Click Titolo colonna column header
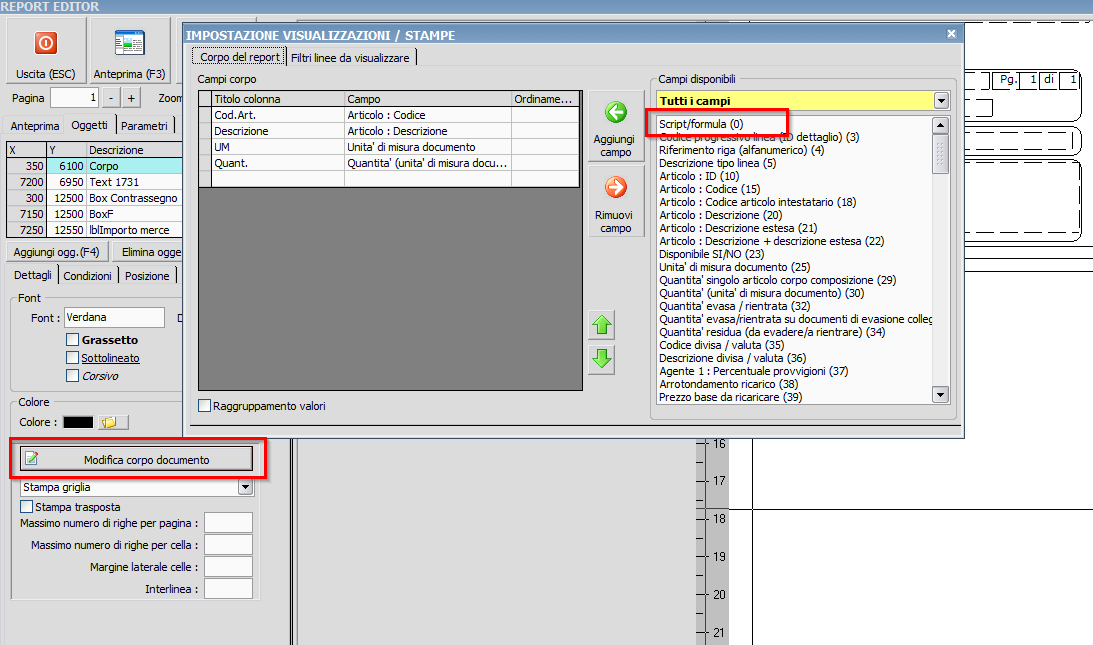This screenshot has width=1093, height=645. tap(278, 99)
